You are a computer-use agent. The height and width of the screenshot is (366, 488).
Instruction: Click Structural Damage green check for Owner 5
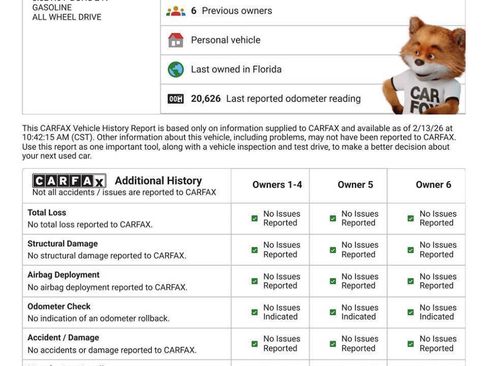(333, 250)
